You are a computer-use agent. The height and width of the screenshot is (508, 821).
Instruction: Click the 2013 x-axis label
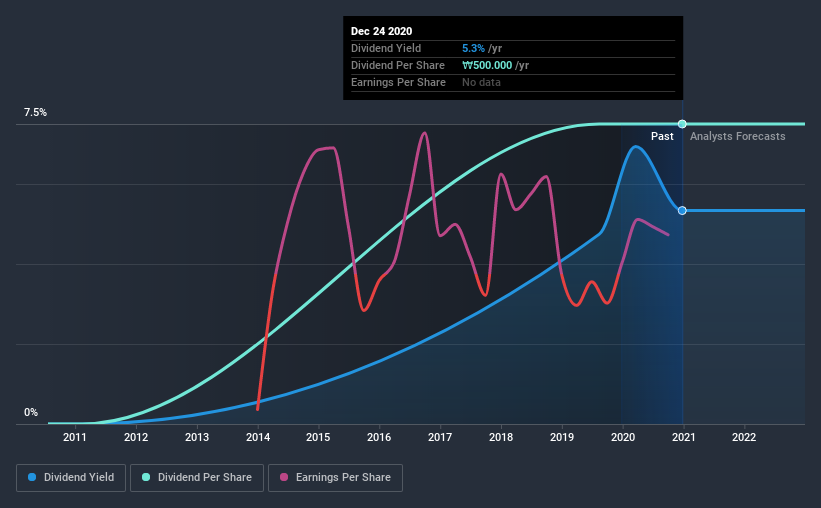click(197, 437)
